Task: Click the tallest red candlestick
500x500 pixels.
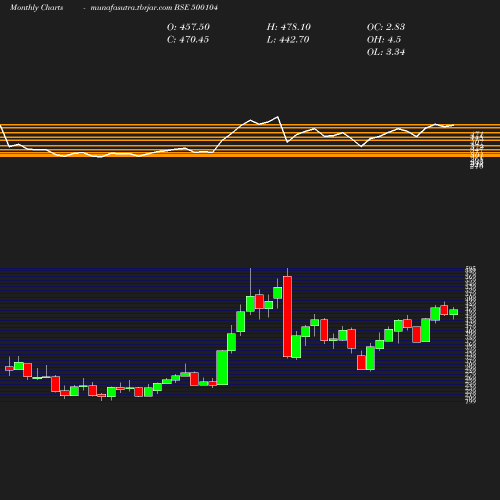Action: (x=287, y=316)
